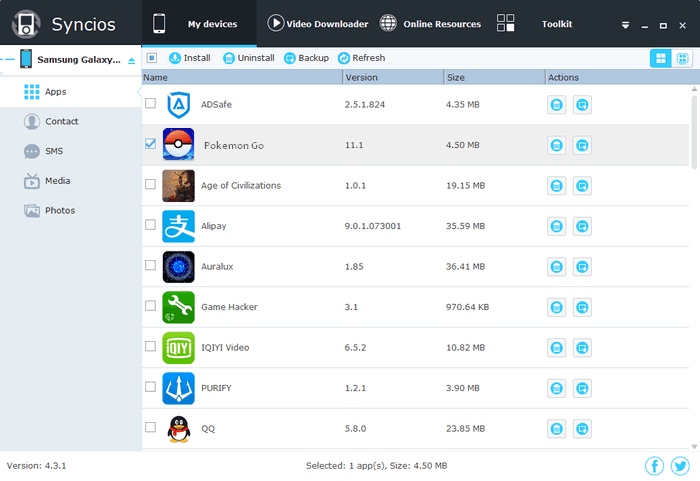Eject the Samsung Galaxy device arrow
The width and height of the screenshot is (700, 481).
click(131, 60)
